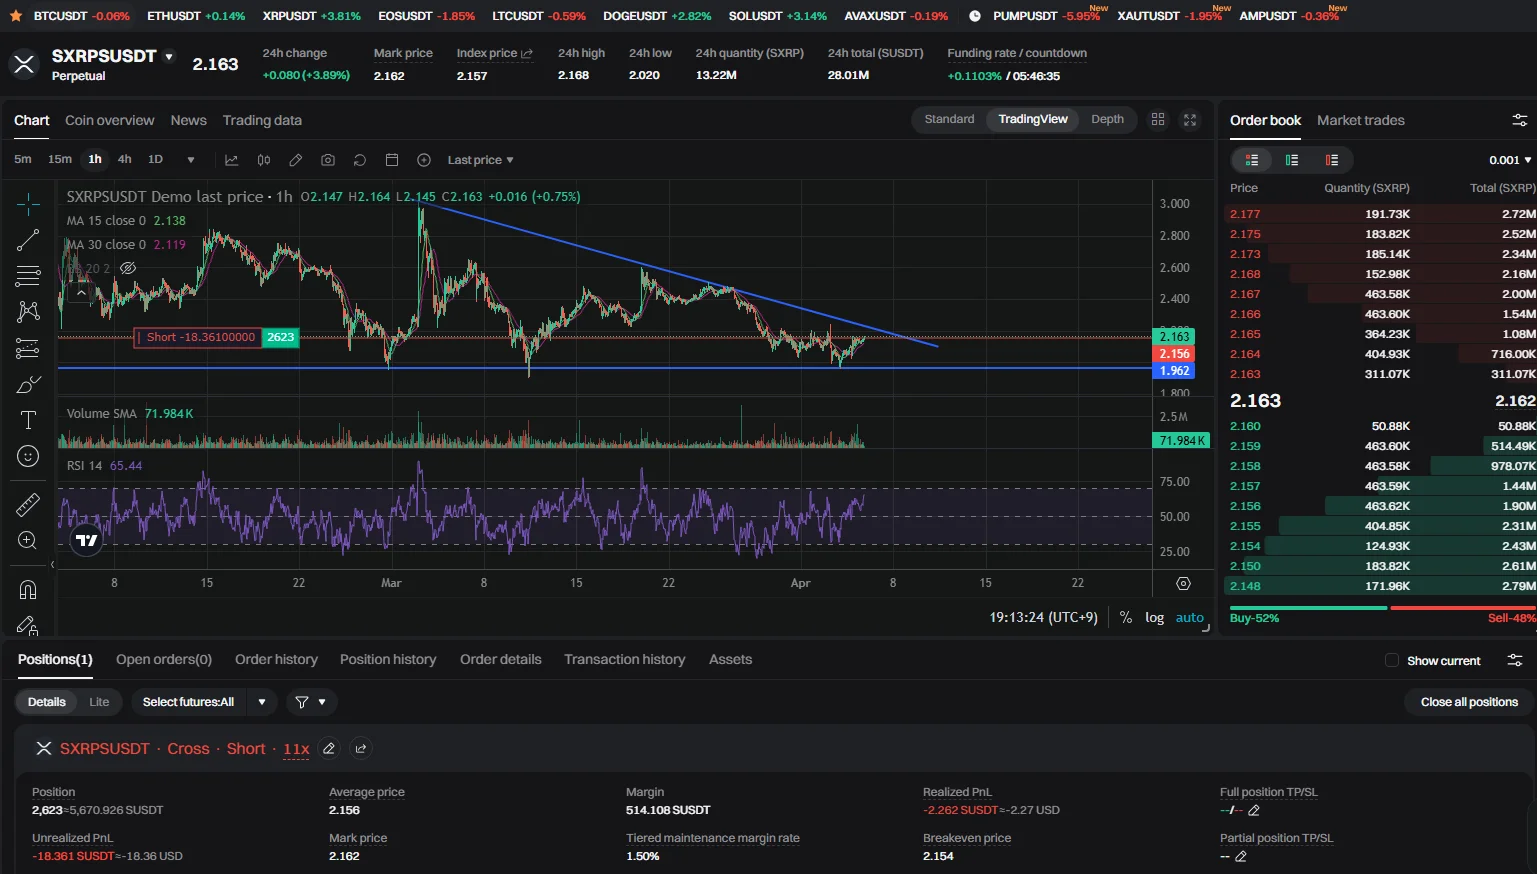Viewport: 1537px width, 874px height.
Task: Open the Order history tab
Action: (276, 659)
